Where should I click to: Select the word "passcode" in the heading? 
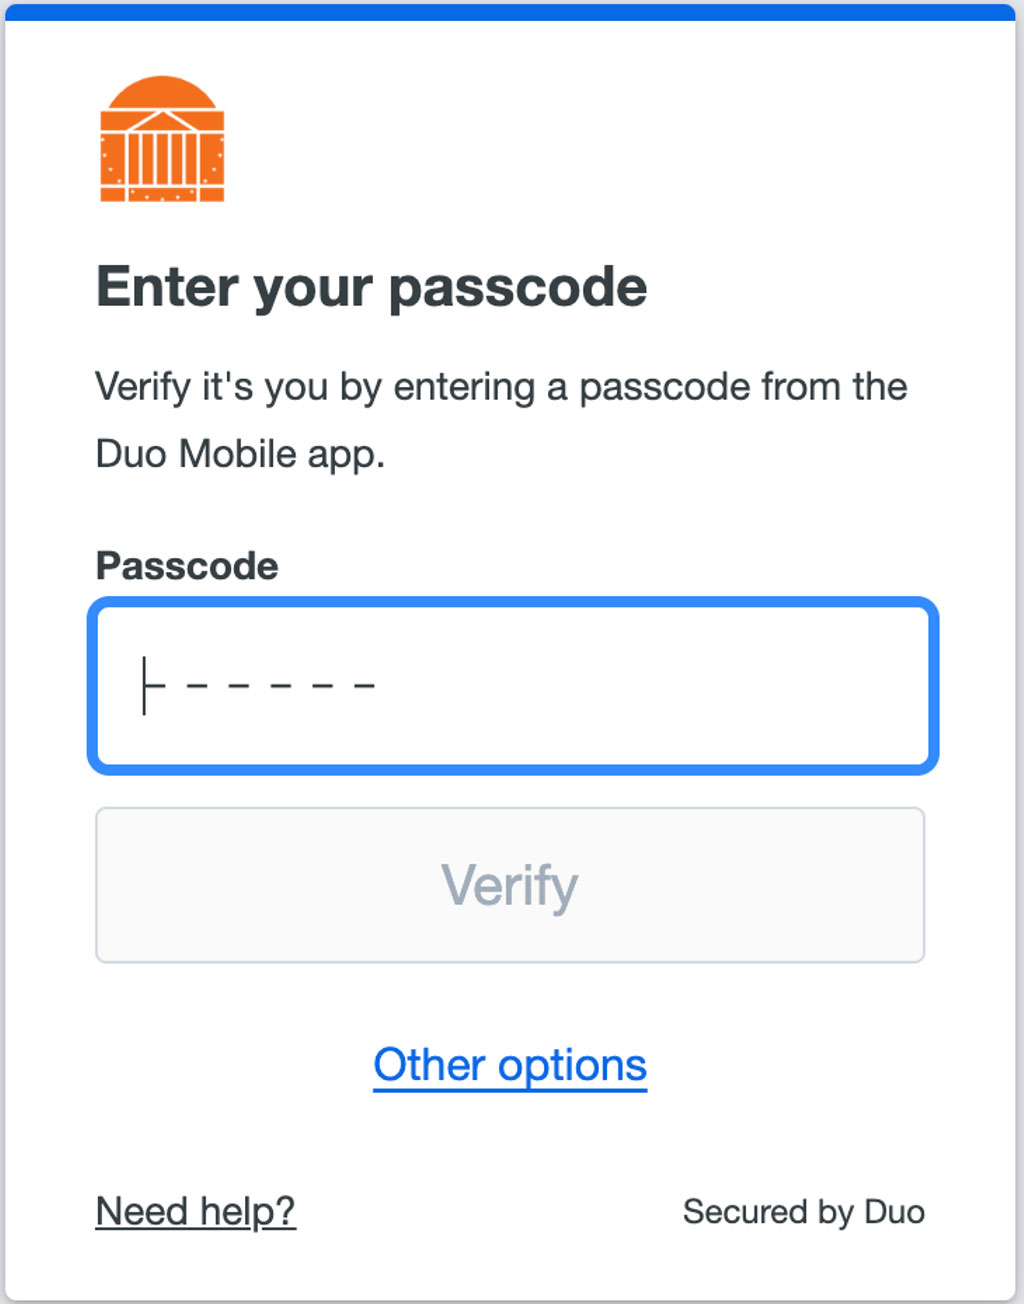point(517,288)
